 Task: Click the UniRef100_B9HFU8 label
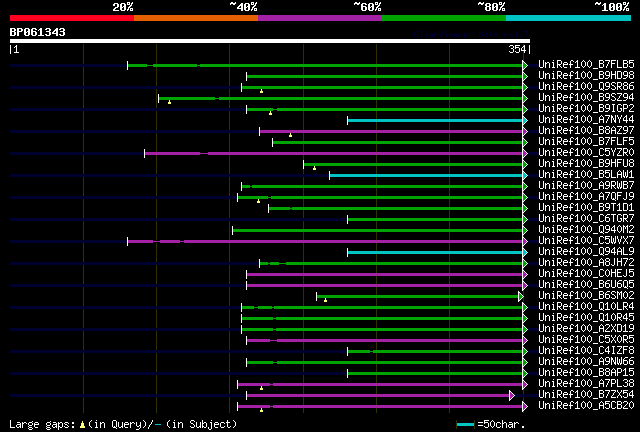[x=586, y=164]
